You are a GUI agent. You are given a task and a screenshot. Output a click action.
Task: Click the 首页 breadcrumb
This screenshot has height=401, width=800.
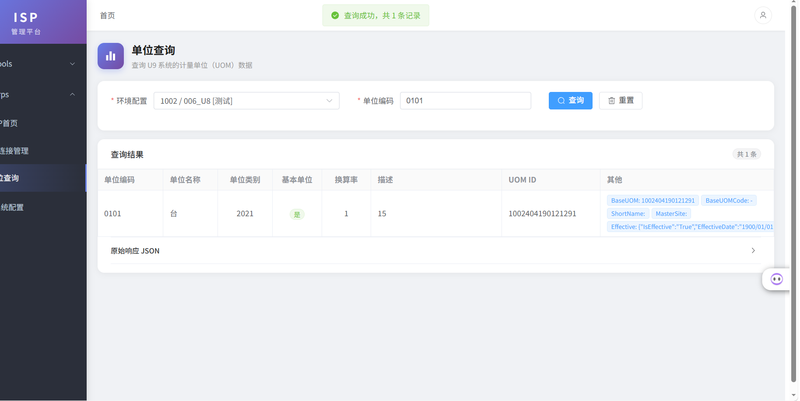click(107, 15)
